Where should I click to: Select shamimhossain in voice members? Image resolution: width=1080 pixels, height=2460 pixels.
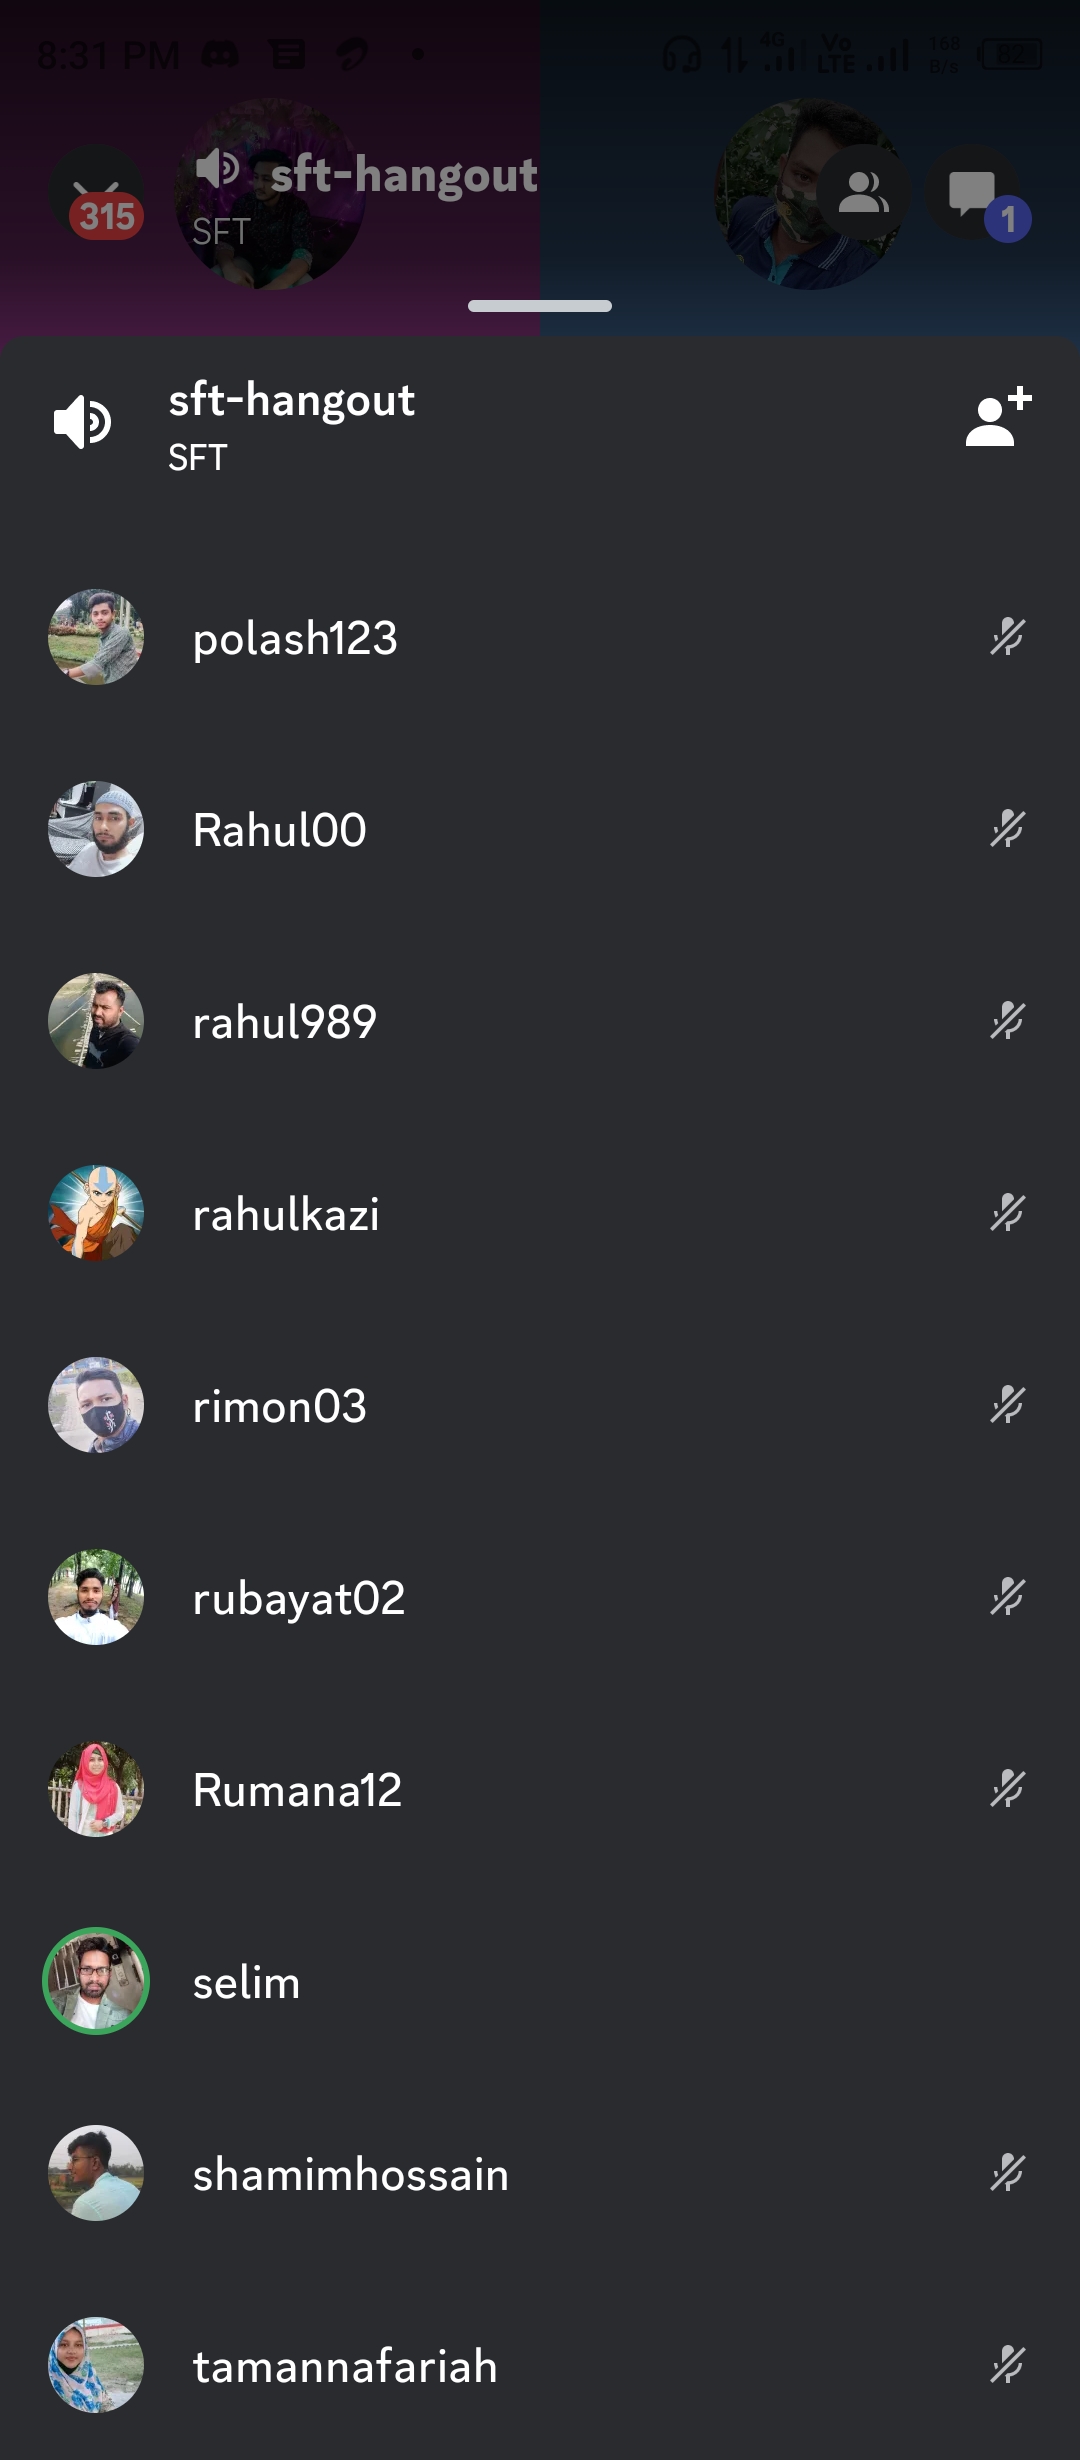[540, 2173]
